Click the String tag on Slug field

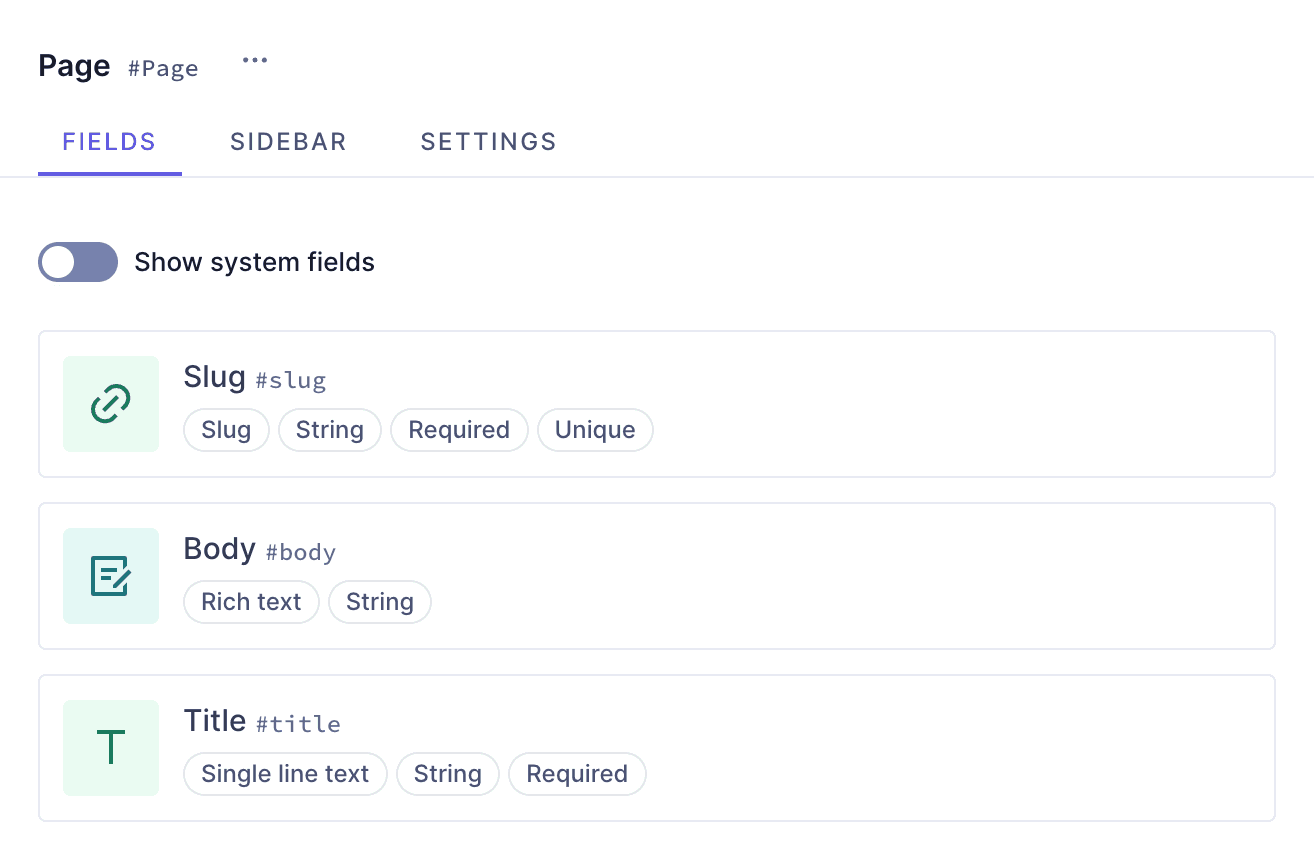(330, 430)
